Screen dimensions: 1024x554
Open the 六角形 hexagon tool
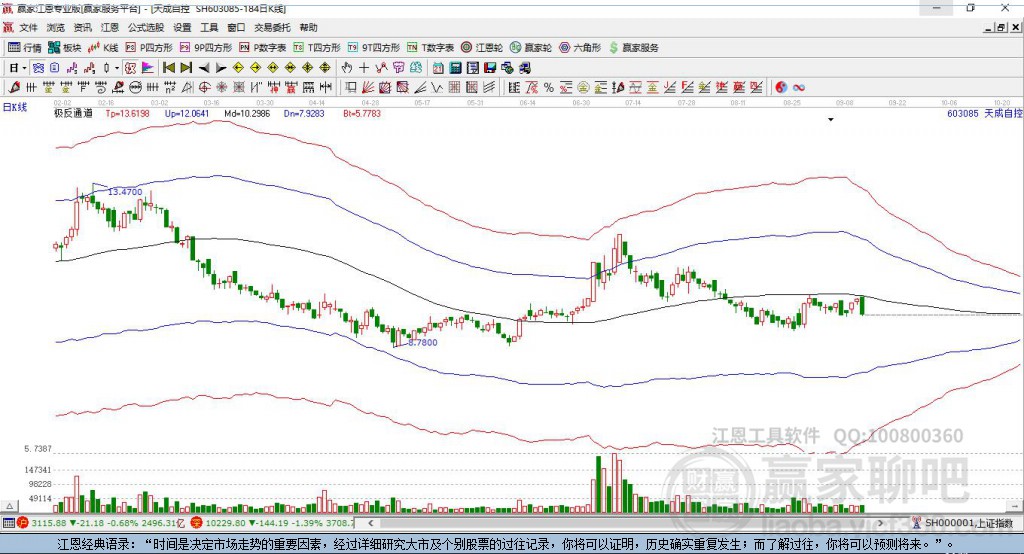point(580,48)
